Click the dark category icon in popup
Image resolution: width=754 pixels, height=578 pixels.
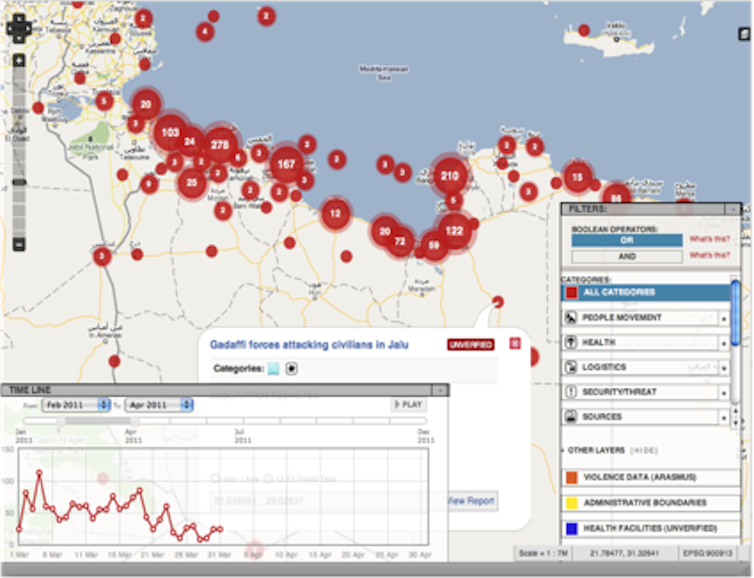pyautogui.click(x=291, y=369)
